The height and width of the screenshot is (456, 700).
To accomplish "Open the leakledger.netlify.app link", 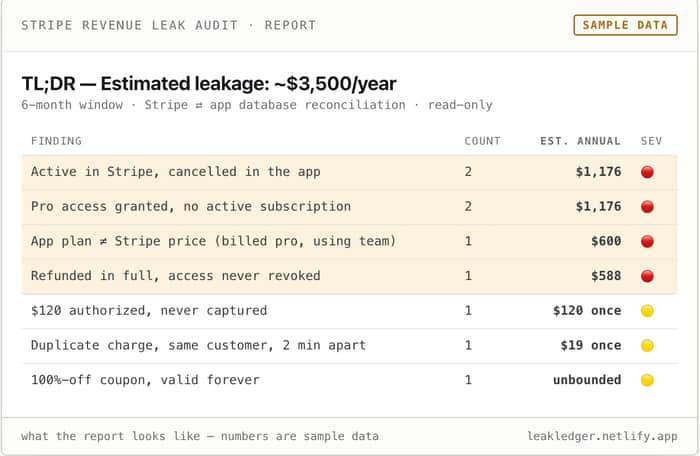I will tap(602, 436).
